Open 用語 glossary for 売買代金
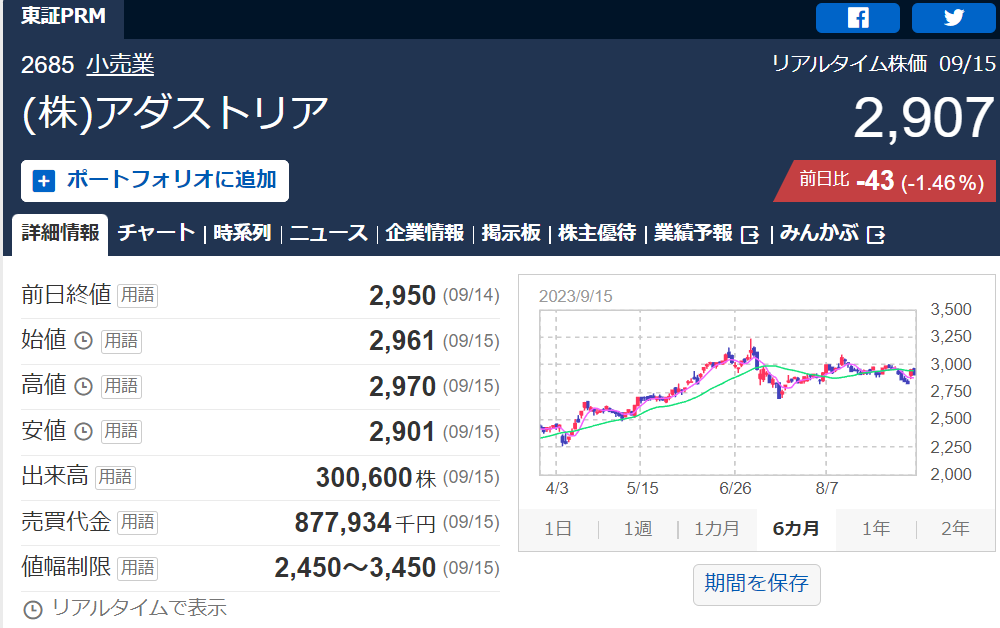Image resolution: width=1000 pixels, height=628 pixels. (138, 523)
